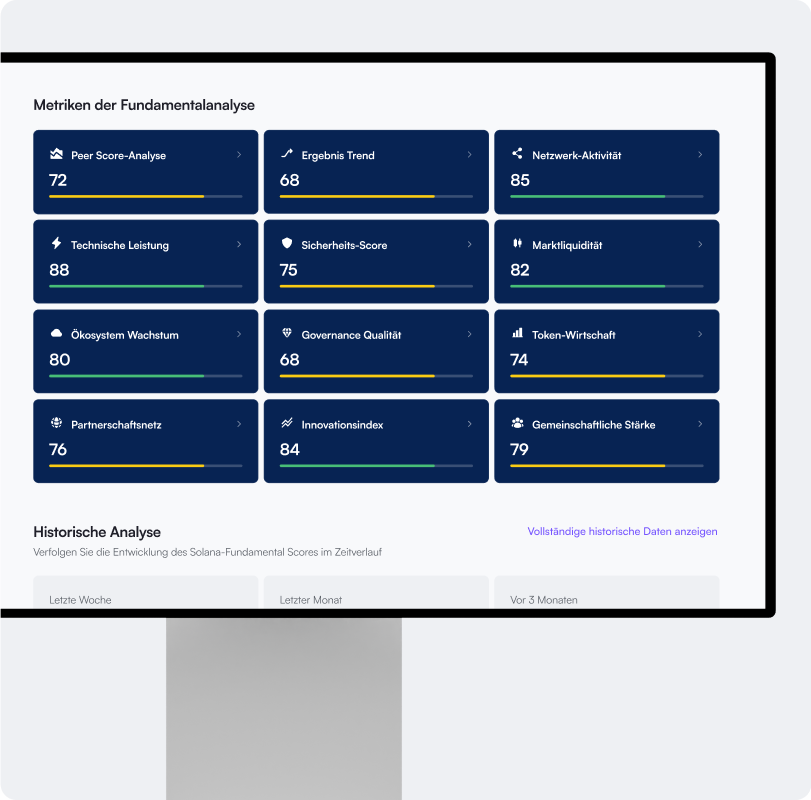Click the Sicherheits-Score value 75
Image resolution: width=811 pixels, height=800 pixels.
tap(289, 270)
